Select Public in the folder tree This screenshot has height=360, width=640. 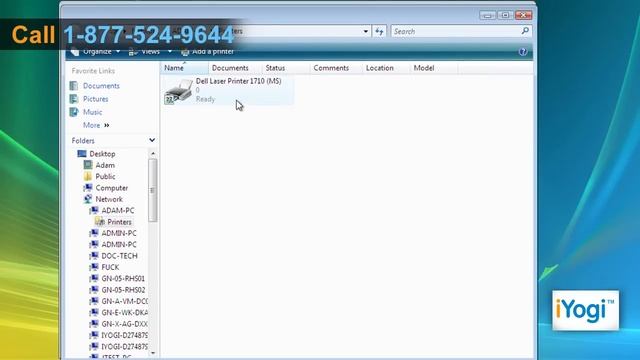[x=105, y=176]
